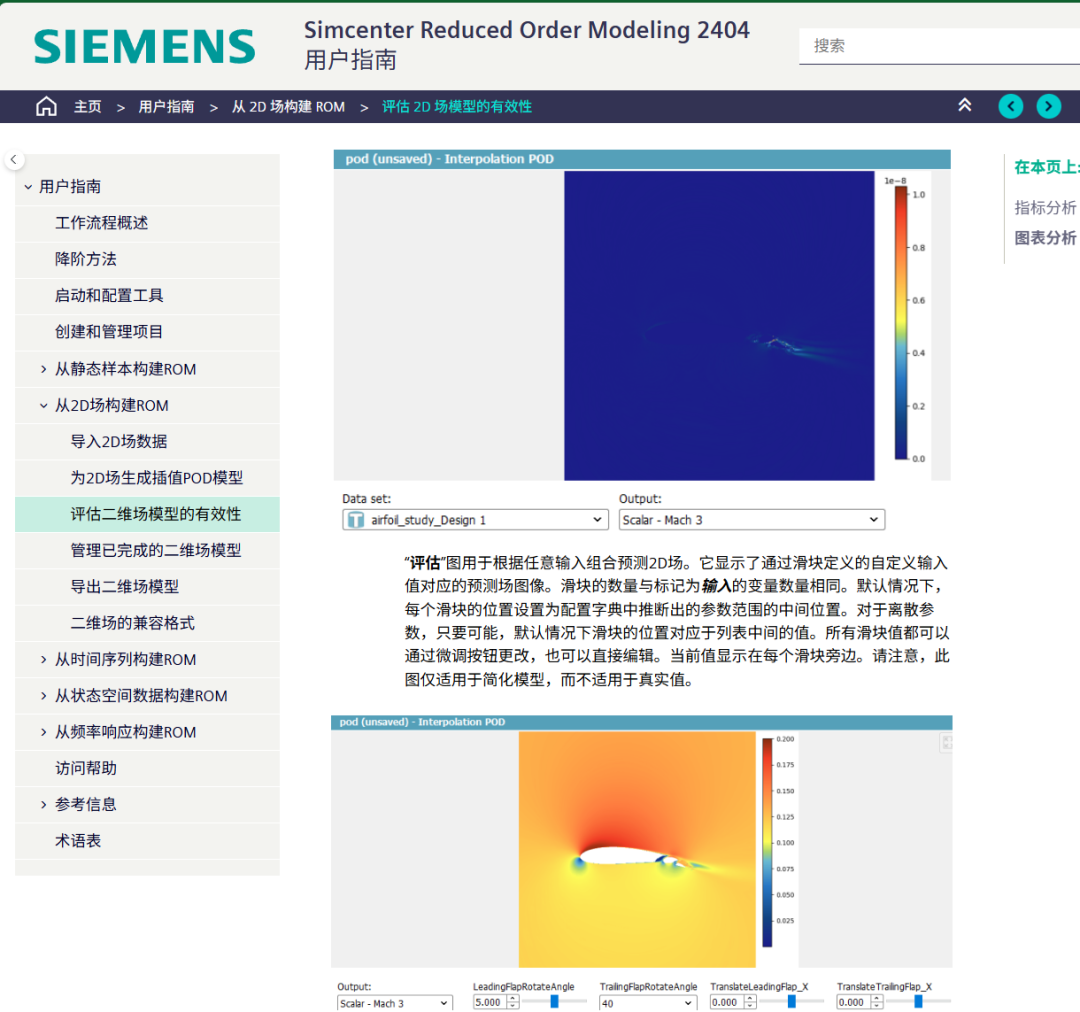The image size is (1080, 1012).
Task: Open 术语表 in the sidebar
Action: (78, 841)
